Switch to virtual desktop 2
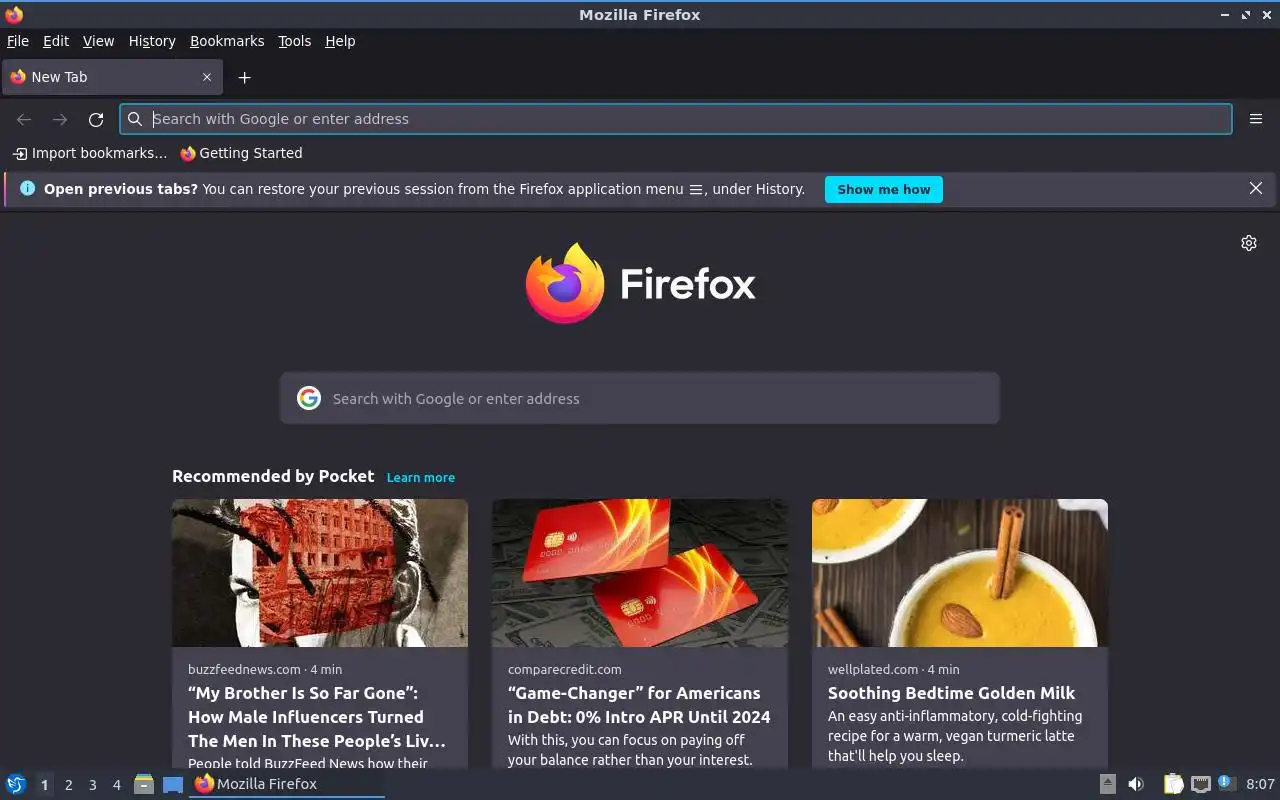1280x800 pixels. (69, 785)
